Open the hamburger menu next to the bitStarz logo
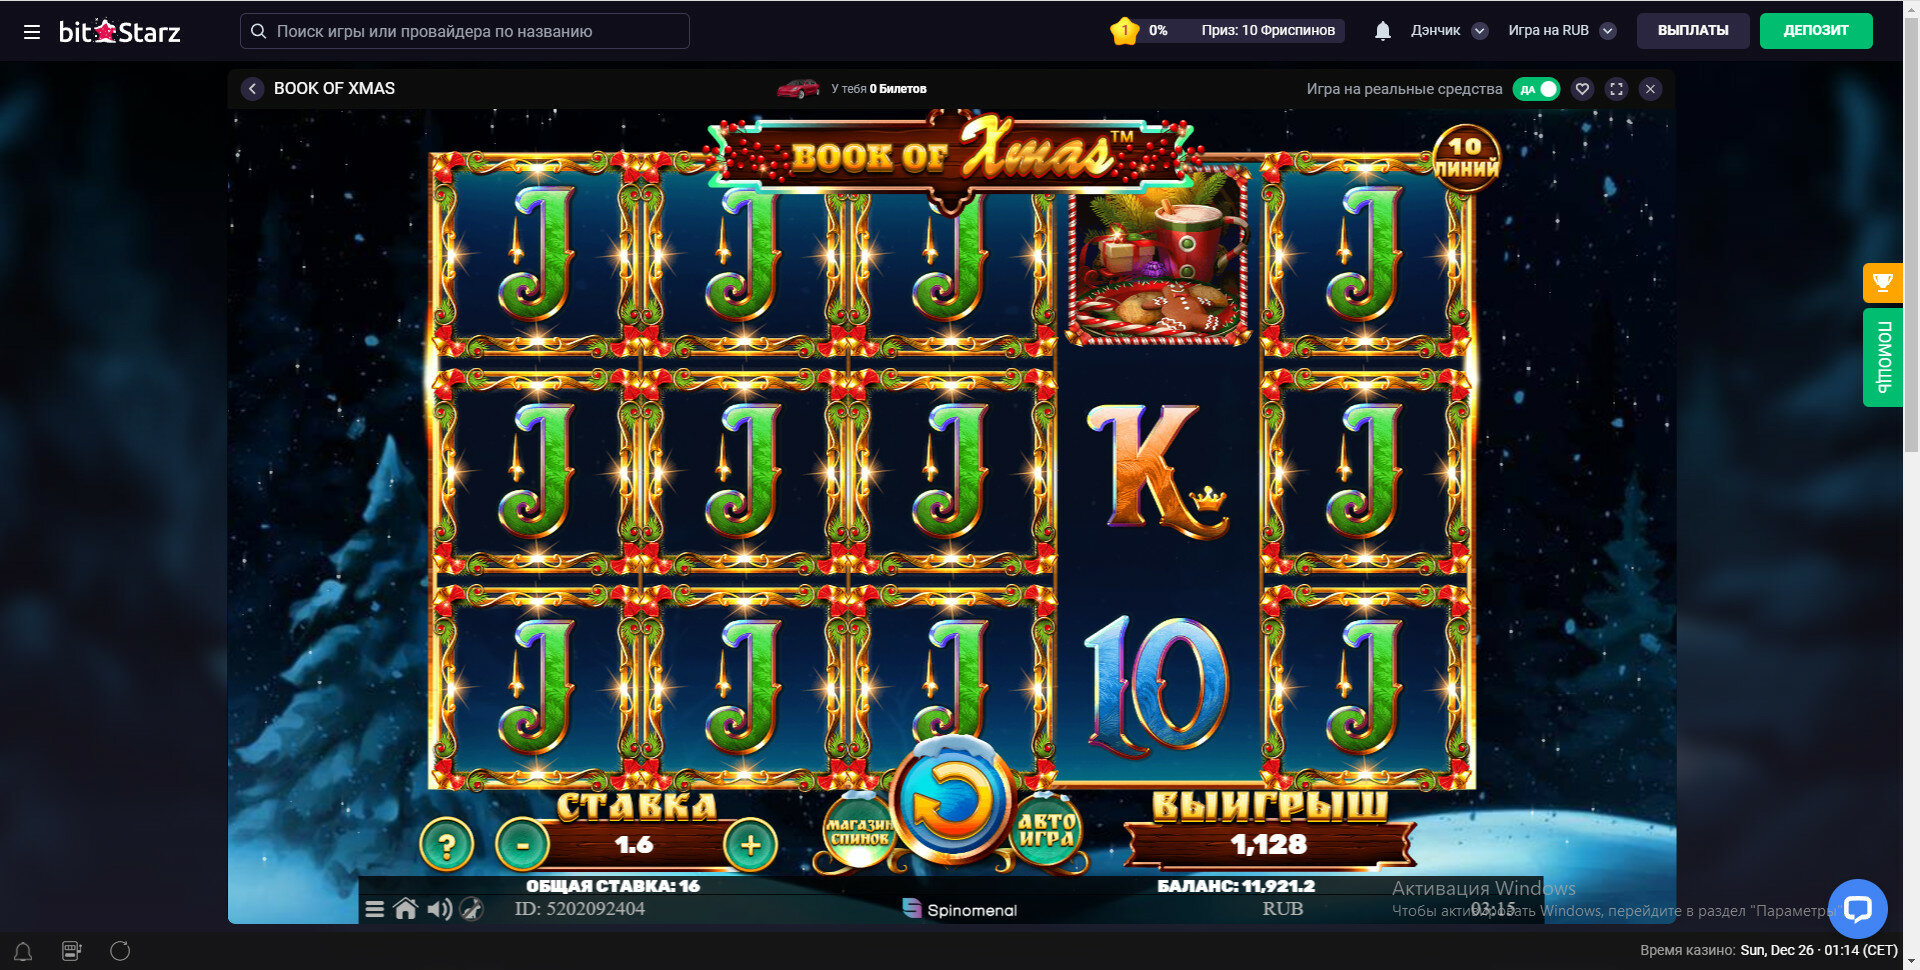1920x970 pixels. point(32,32)
